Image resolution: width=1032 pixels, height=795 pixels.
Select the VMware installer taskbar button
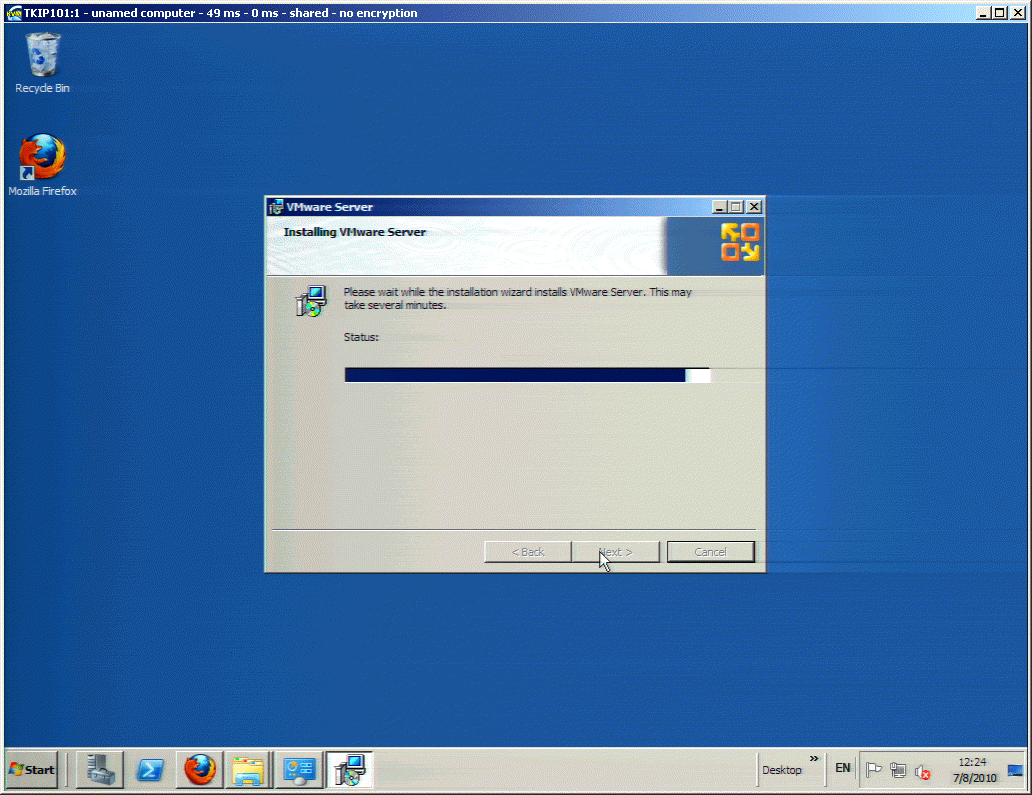pos(349,769)
